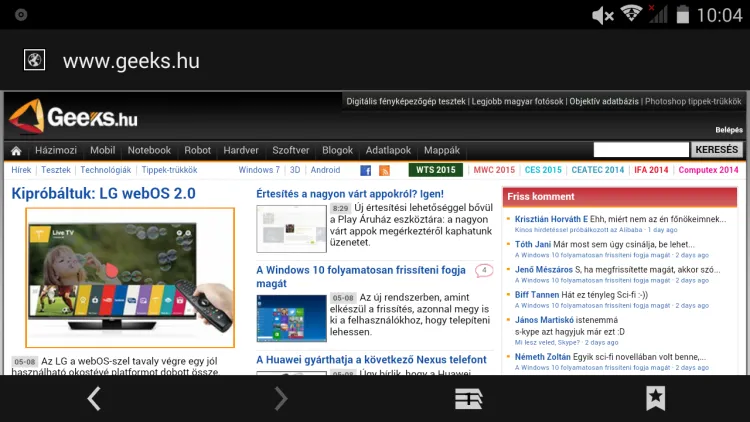Open the Adatlapok menu item
The height and width of the screenshot is (422, 750).
point(388,150)
